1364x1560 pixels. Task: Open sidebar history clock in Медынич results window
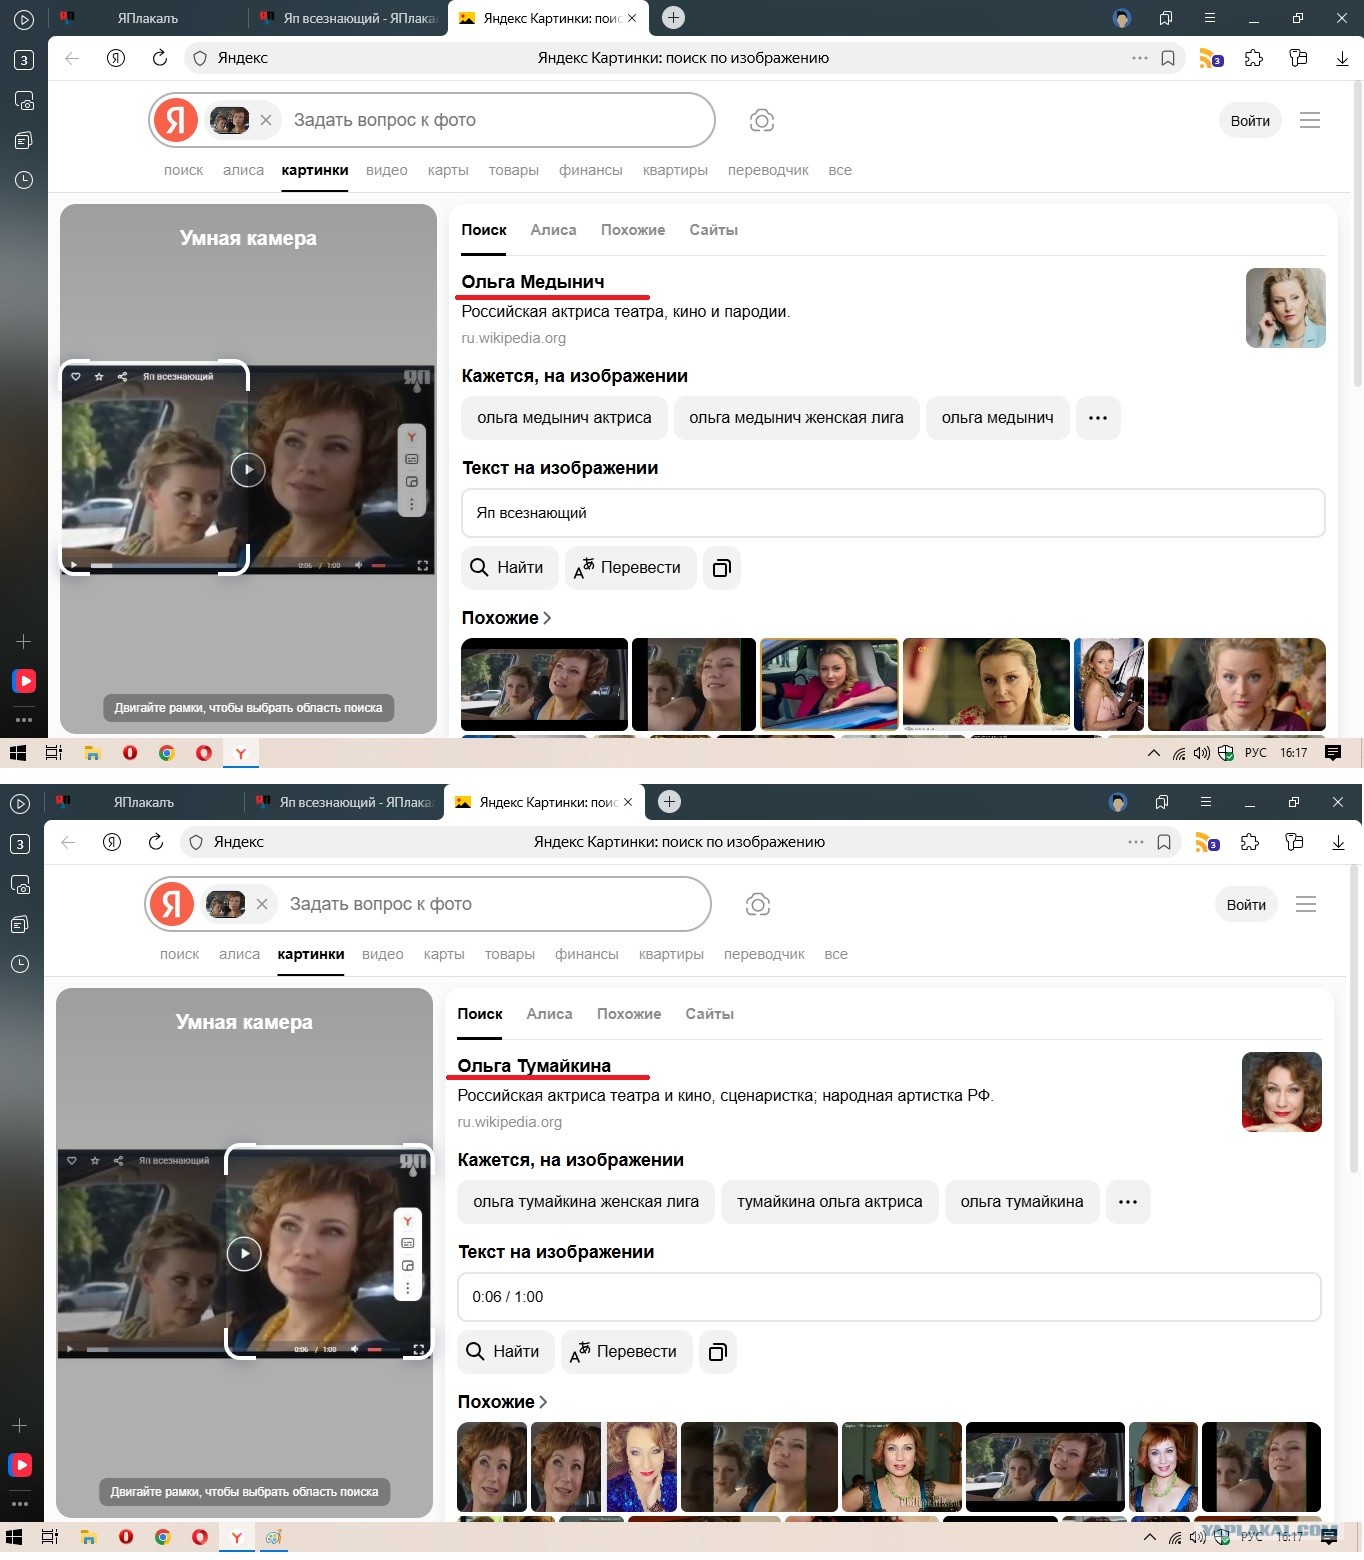point(24,180)
